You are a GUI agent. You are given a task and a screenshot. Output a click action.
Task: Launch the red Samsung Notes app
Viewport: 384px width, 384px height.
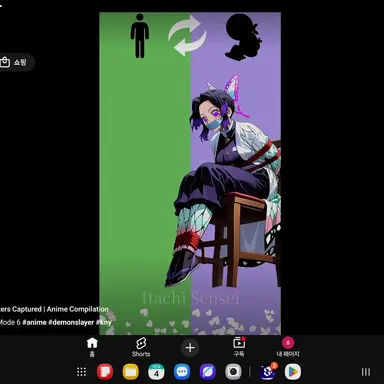pos(105,372)
